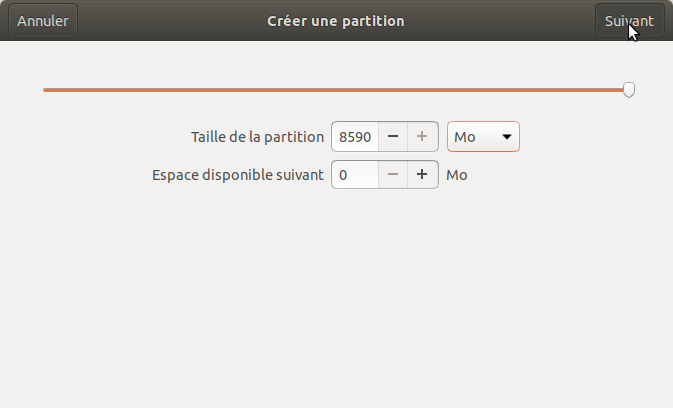Focus the Espace disponible suivant field
The height and width of the screenshot is (408, 673).
(355, 175)
